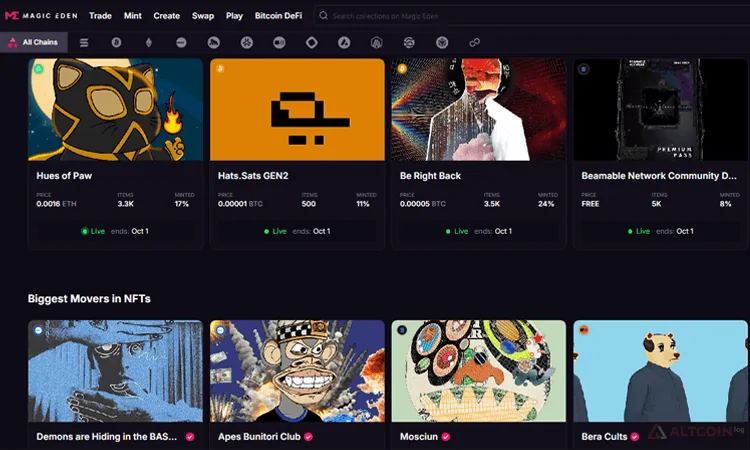This screenshot has width=750, height=450.
Task: Click the verified badge on the Demons are Hiding card
Action: pyautogui.click(x=190, y=437)
